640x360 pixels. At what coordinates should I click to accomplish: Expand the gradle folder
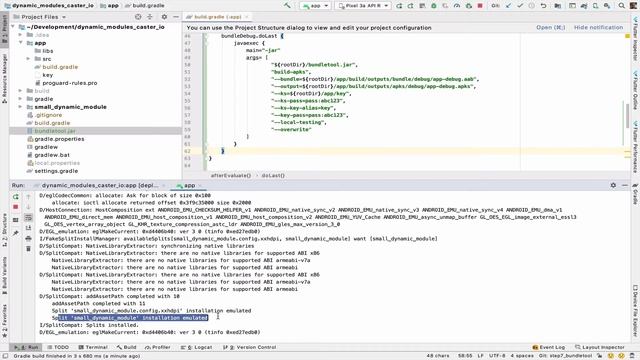coord(20,99)
